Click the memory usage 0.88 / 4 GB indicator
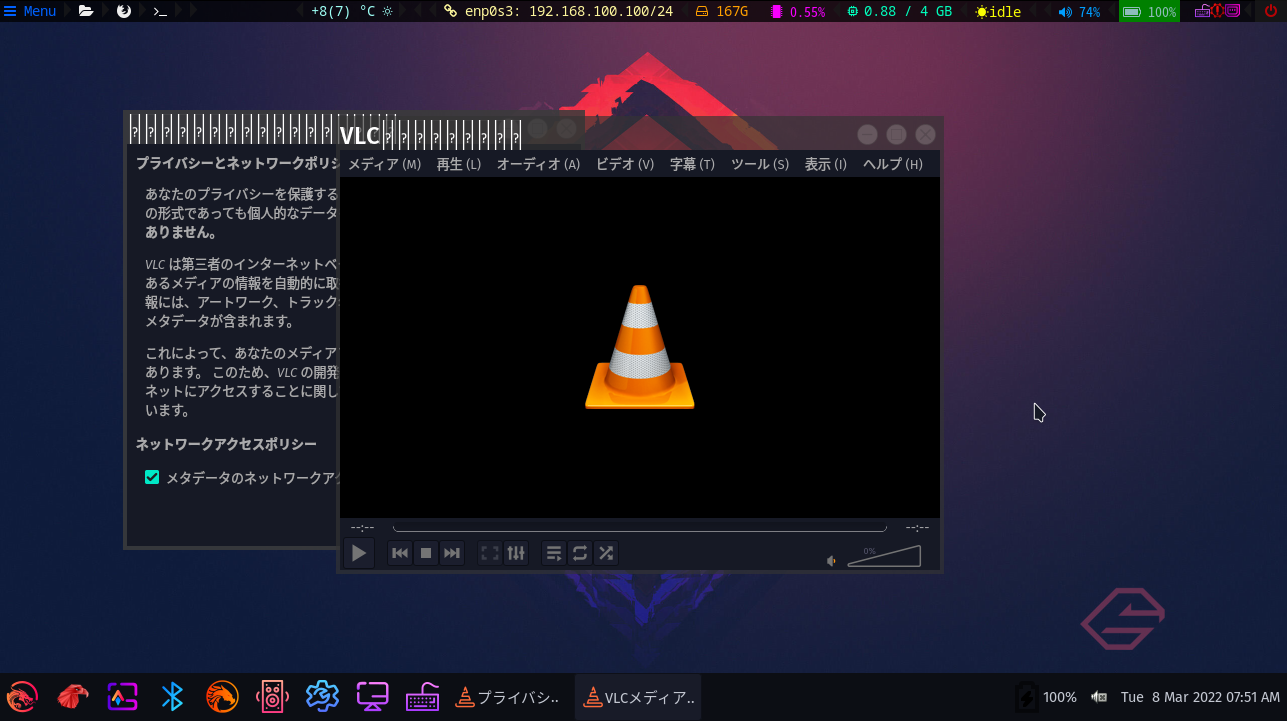 click(899, 11)
